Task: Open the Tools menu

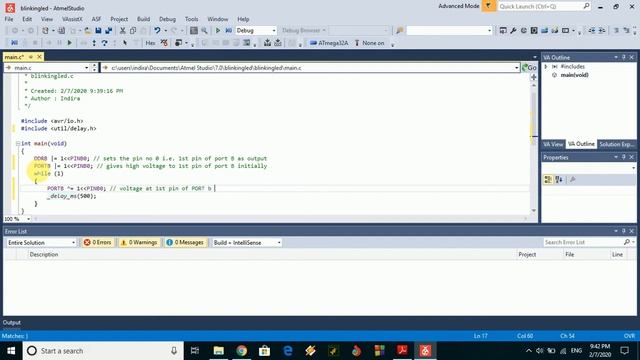Action: point(191,19)
